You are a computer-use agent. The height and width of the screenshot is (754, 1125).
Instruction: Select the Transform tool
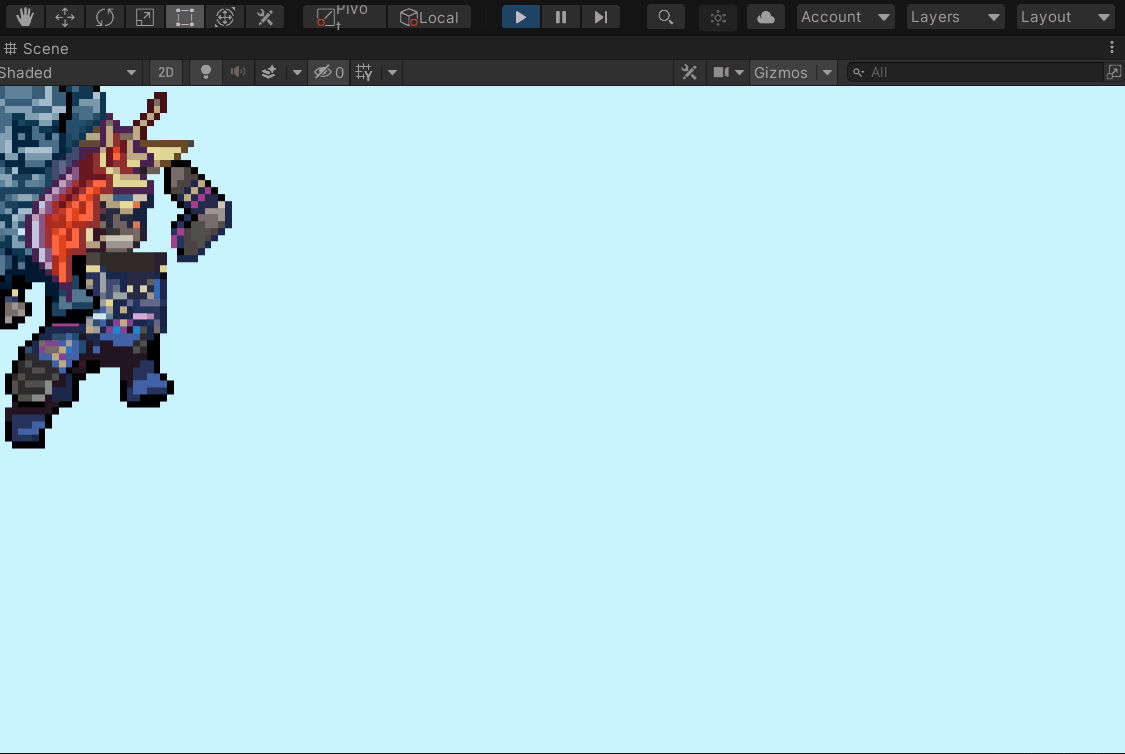click(x=225, y=17)
